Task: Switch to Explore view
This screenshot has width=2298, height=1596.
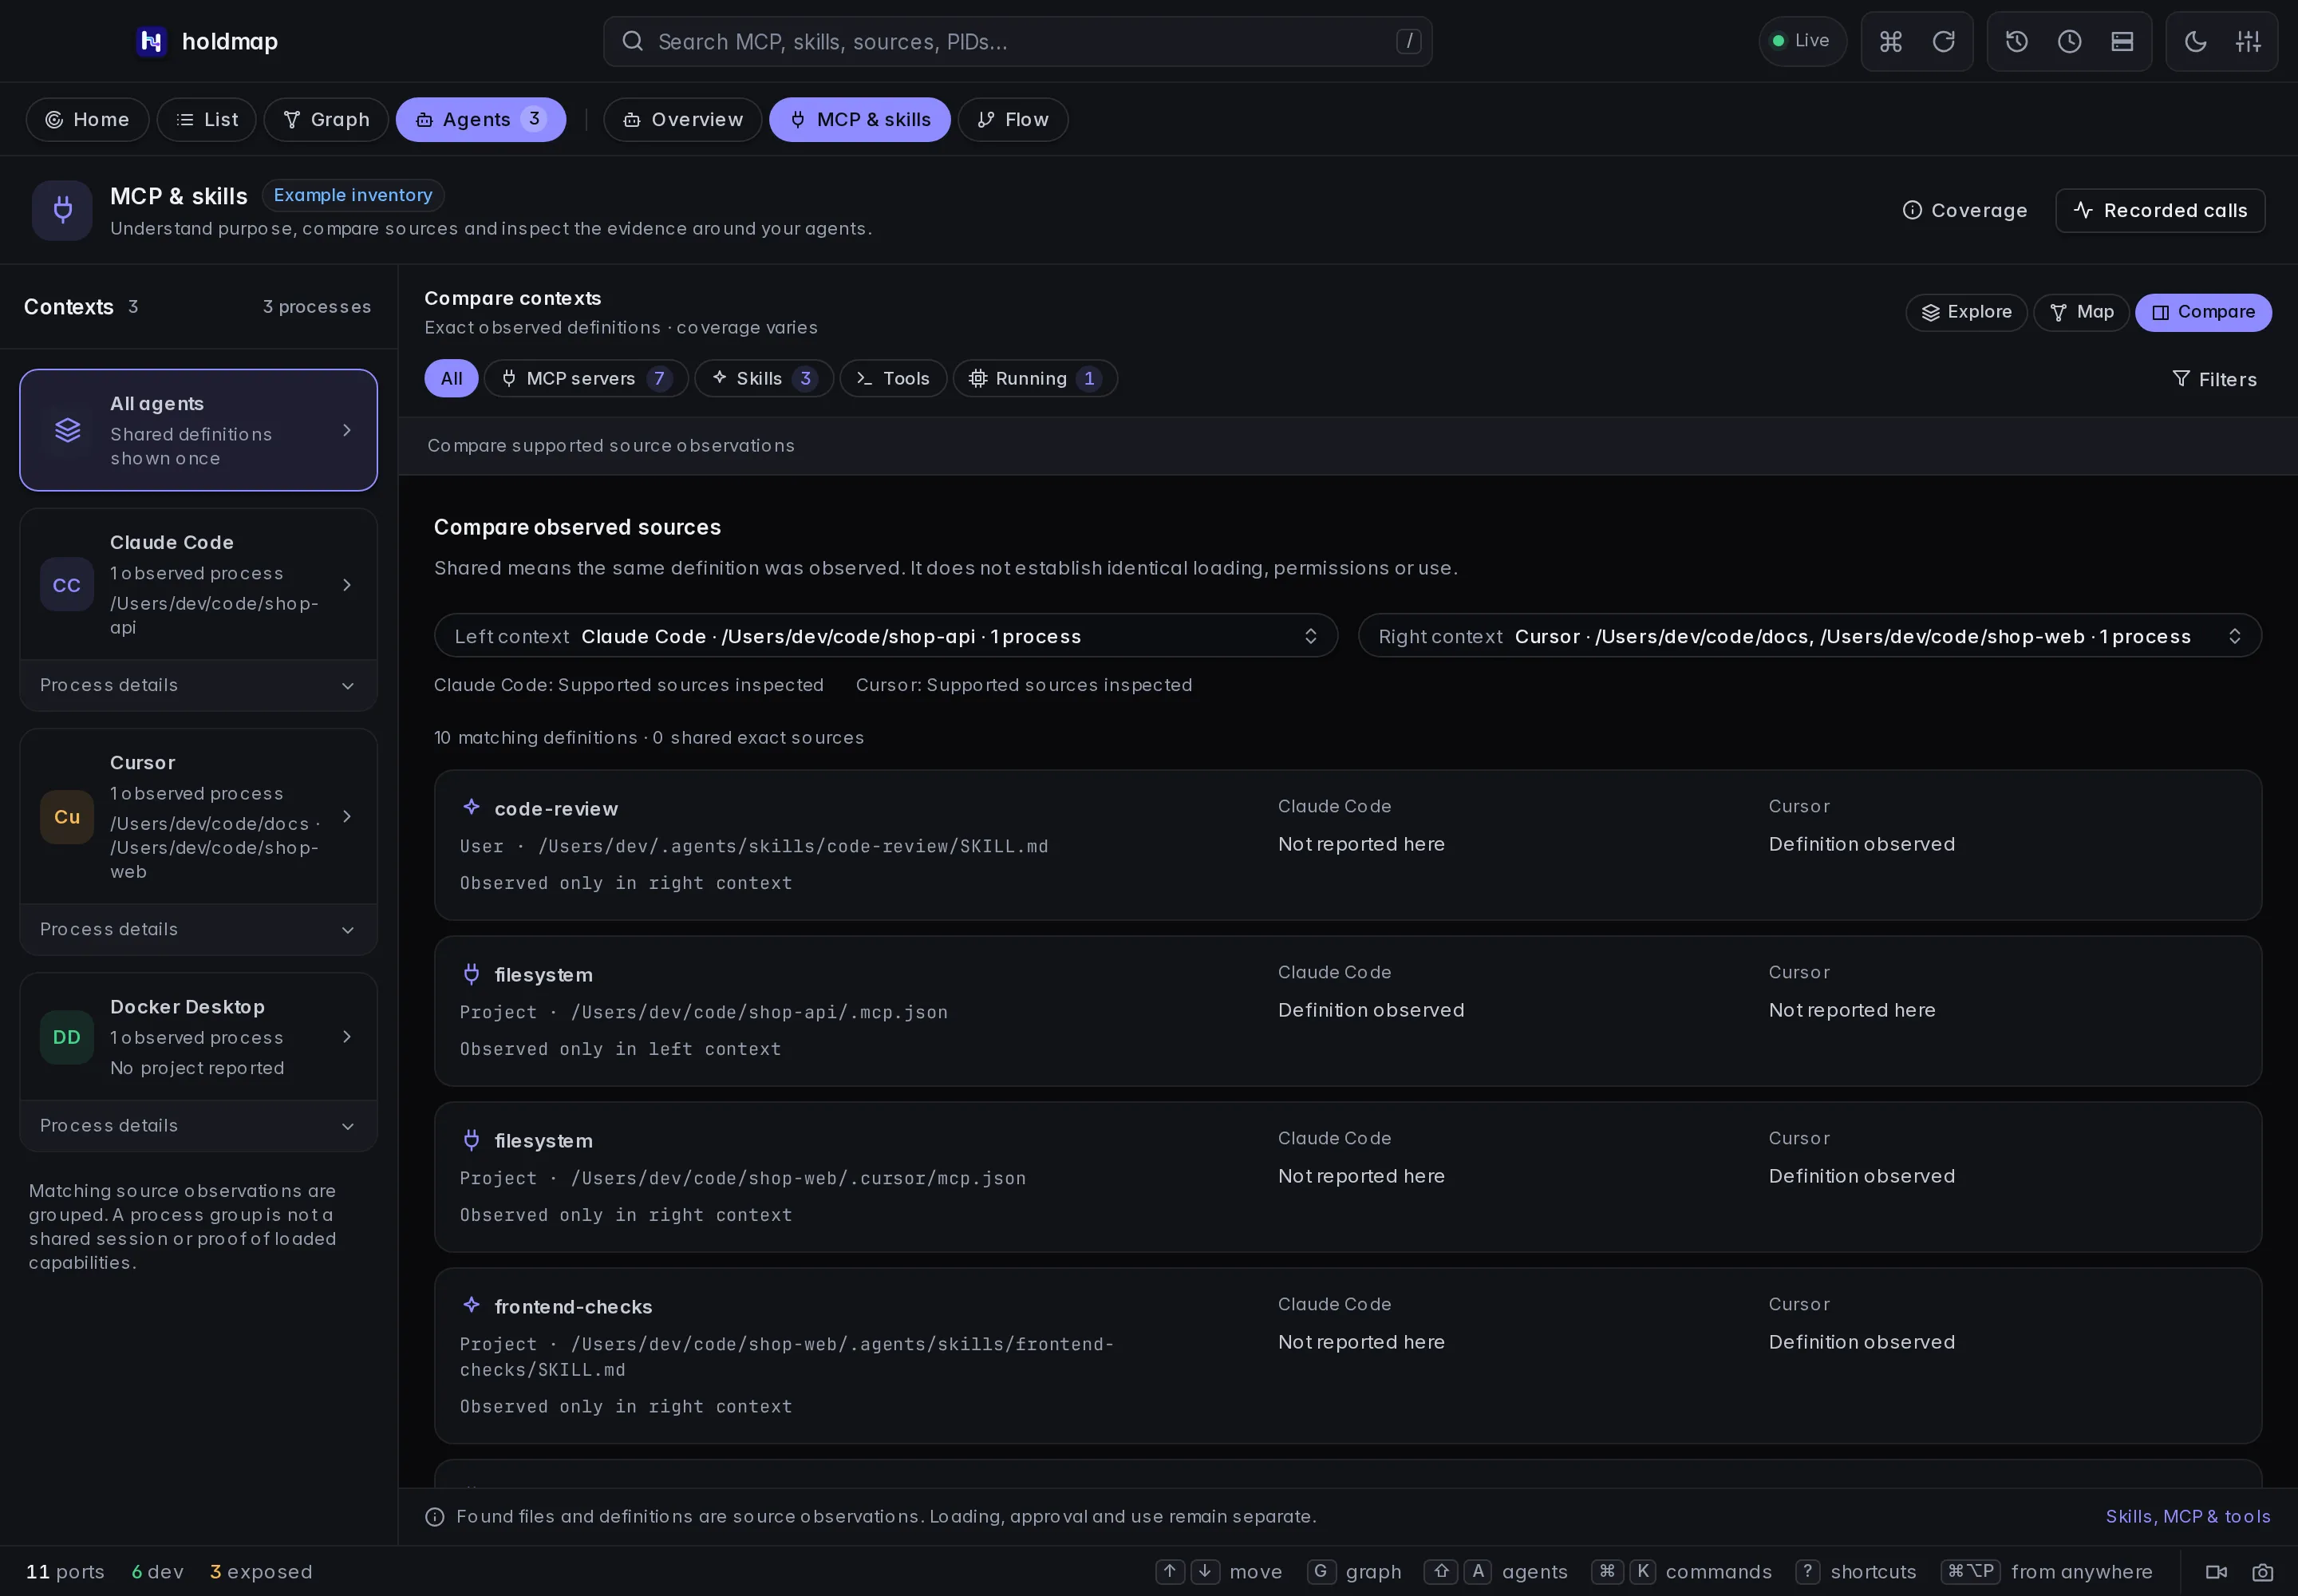Action: click(x=1966, y=312)
